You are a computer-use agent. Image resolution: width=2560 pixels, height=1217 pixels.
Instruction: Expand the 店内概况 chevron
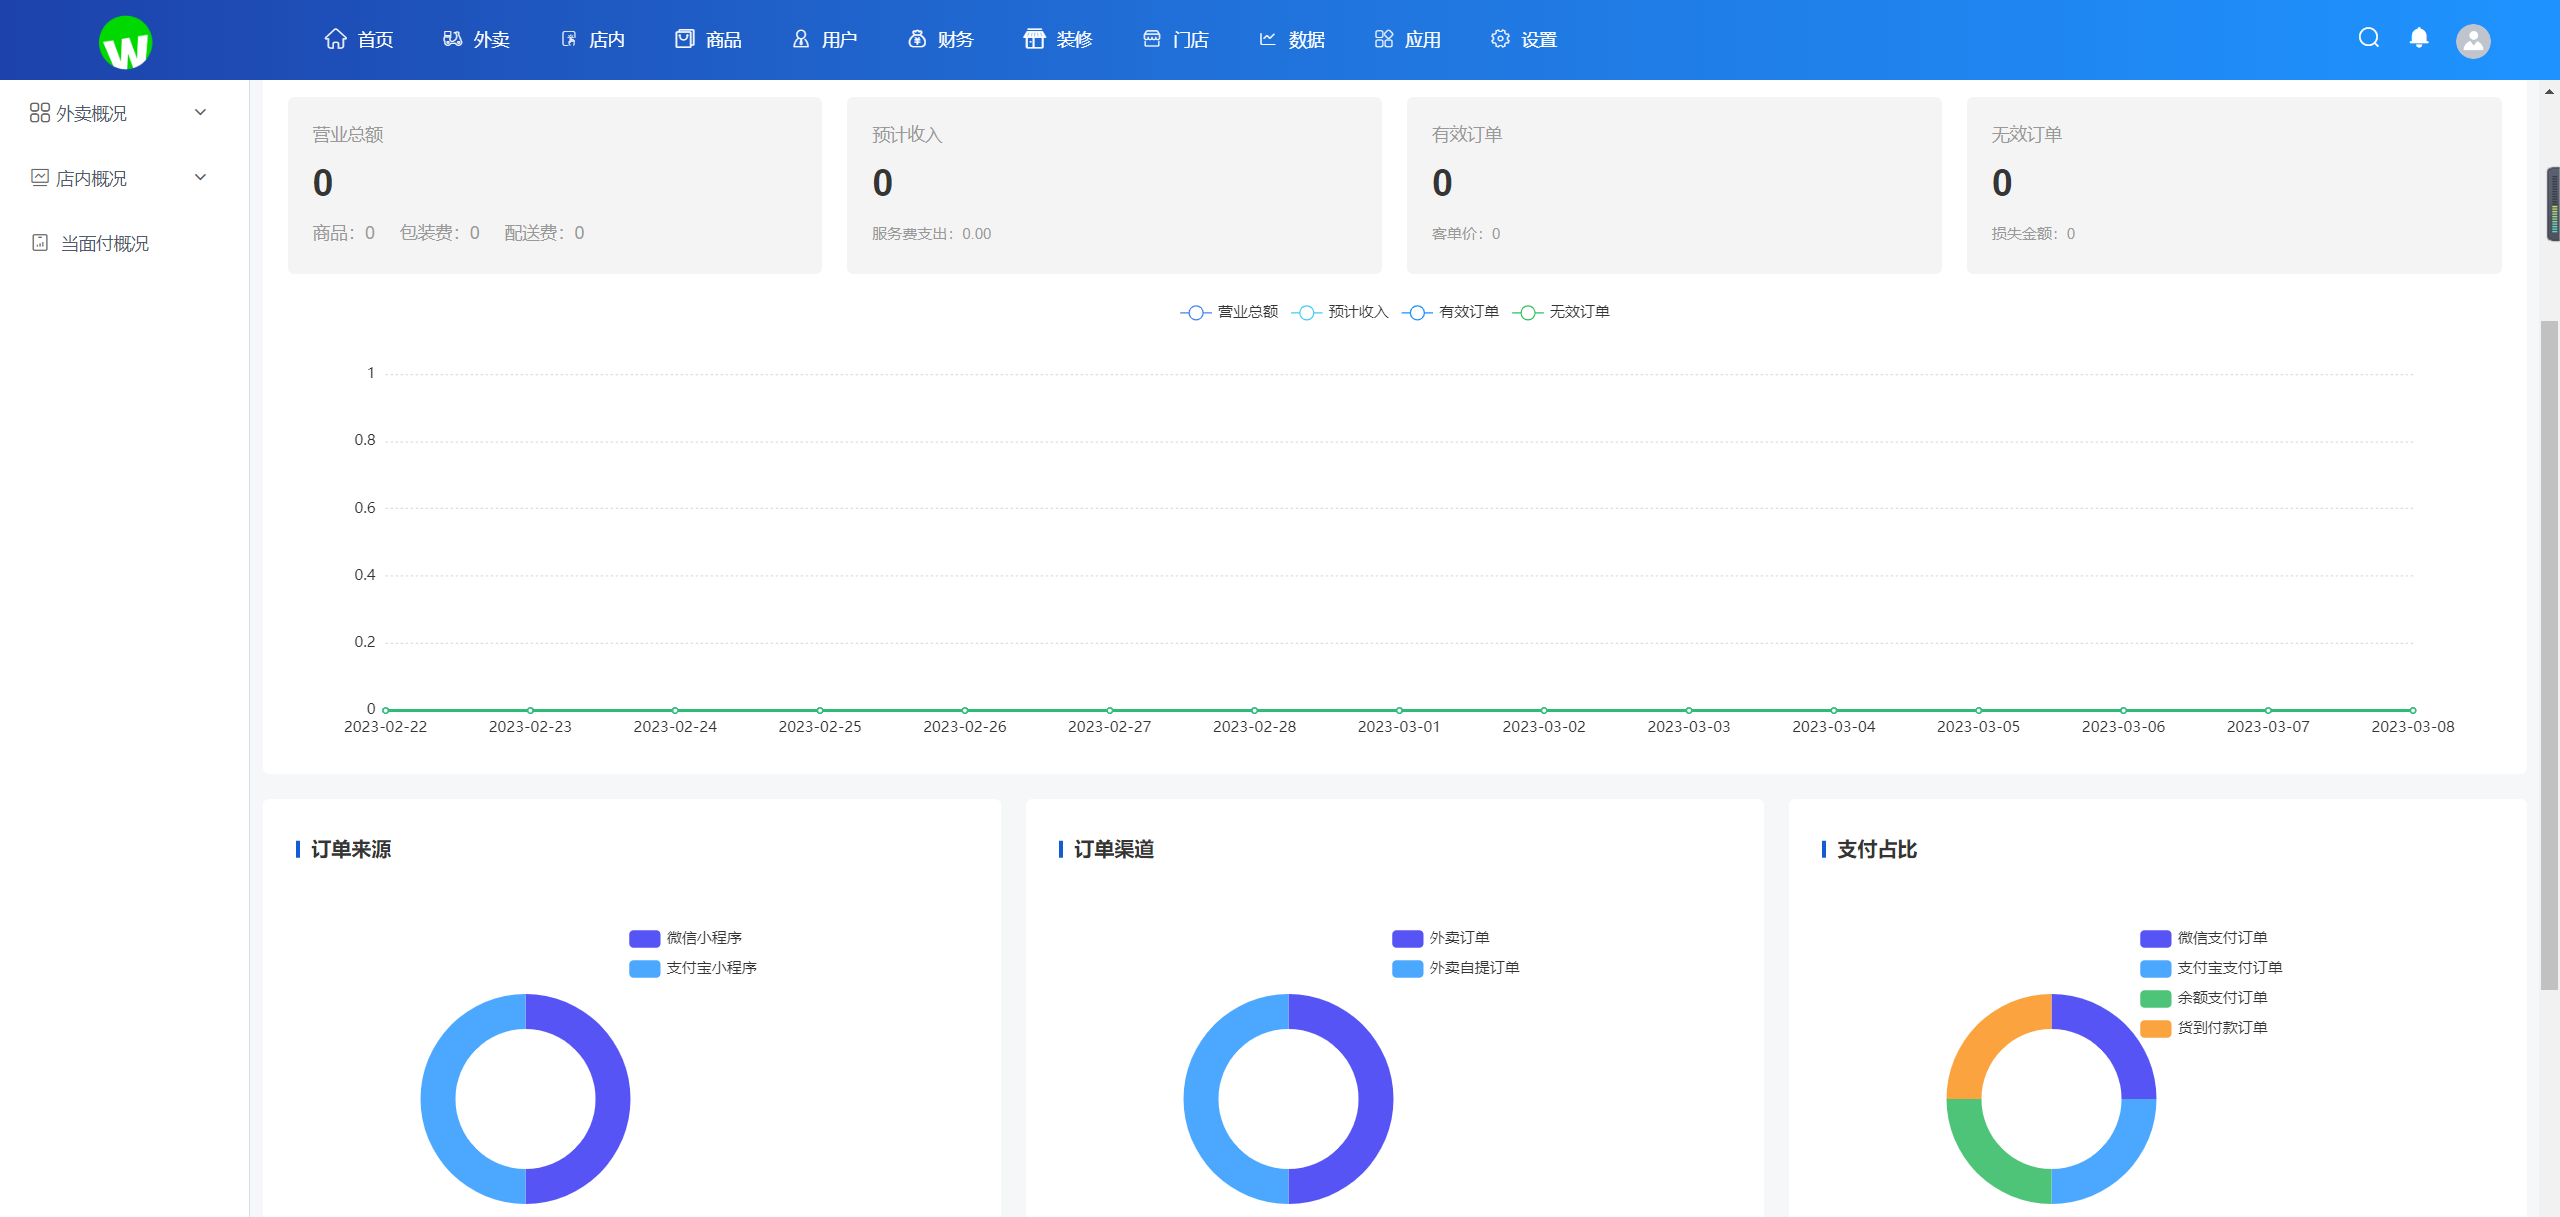click(201, 178)
